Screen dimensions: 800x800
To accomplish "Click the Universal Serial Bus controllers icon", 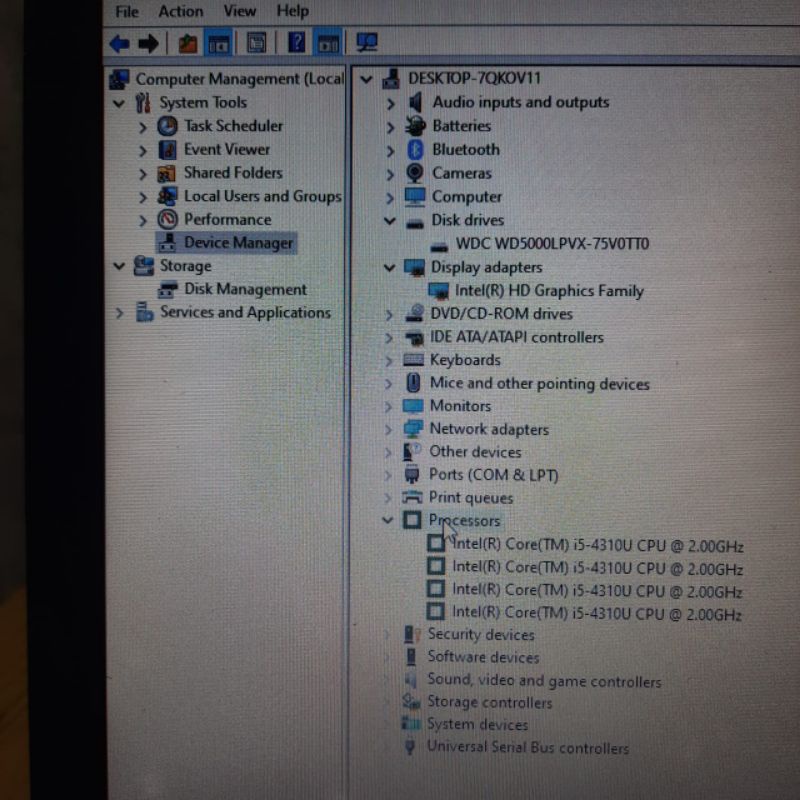I will tap(409, 747).
